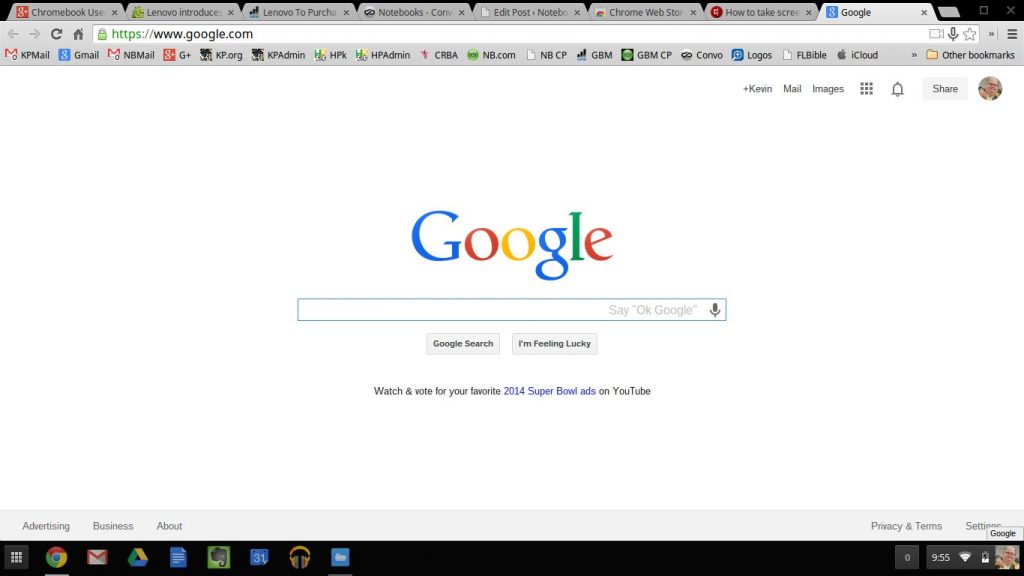Open Evernote from the shelf
The width and height of the screenshot is (1024, 576).
click(x=219, y=557)
